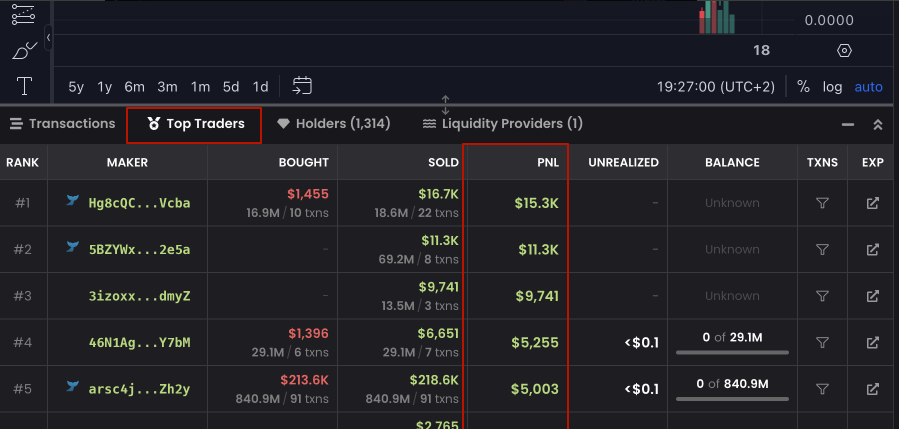
Task: Open explorer link for rank #1 trader
Action: click(873, 203)
